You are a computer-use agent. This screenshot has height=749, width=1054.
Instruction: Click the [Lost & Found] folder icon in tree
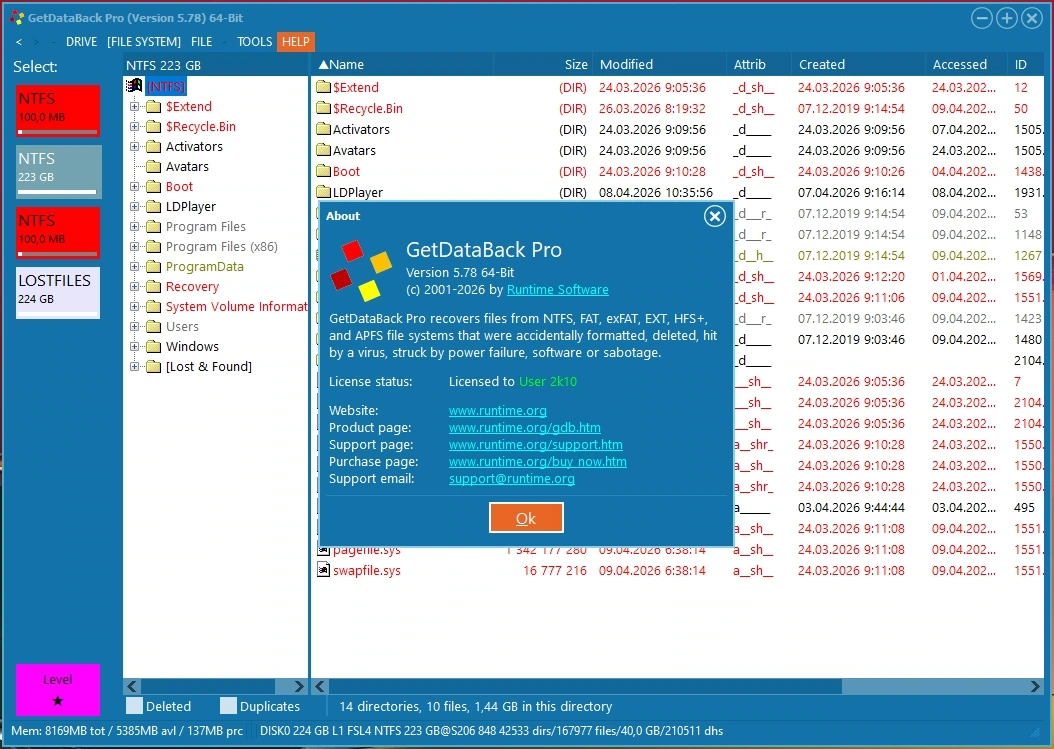point(154,366)
